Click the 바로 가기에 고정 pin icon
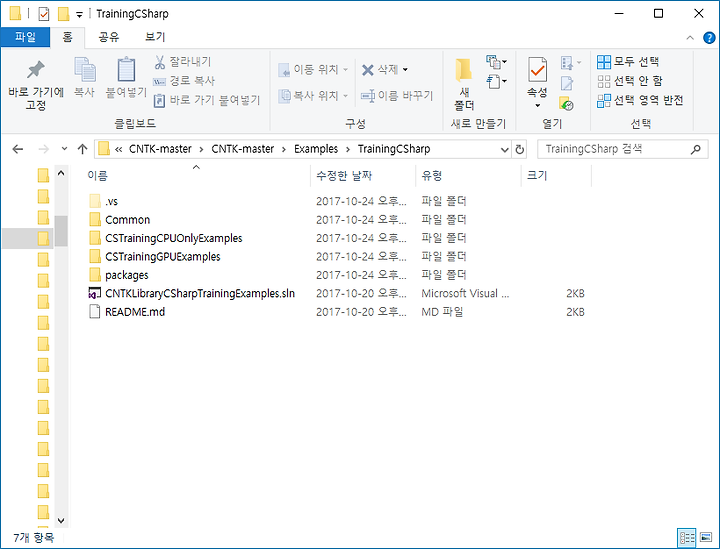The height and width of the screenshot is (549, 720). coord(35,70)
